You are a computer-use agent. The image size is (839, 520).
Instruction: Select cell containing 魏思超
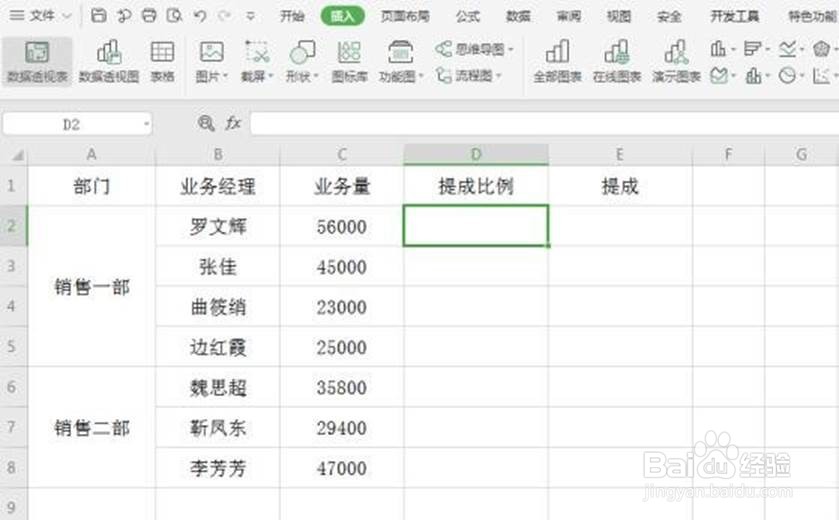(218, 387)
